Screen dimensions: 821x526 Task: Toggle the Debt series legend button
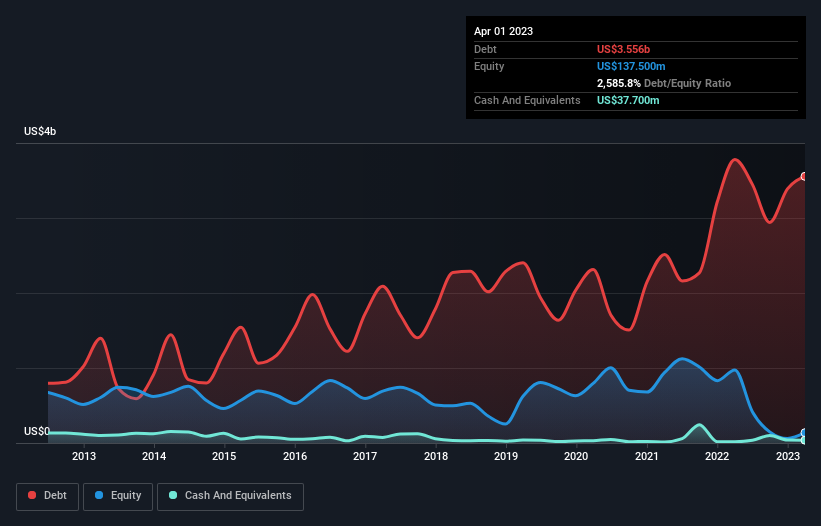(x=48, y=496)
